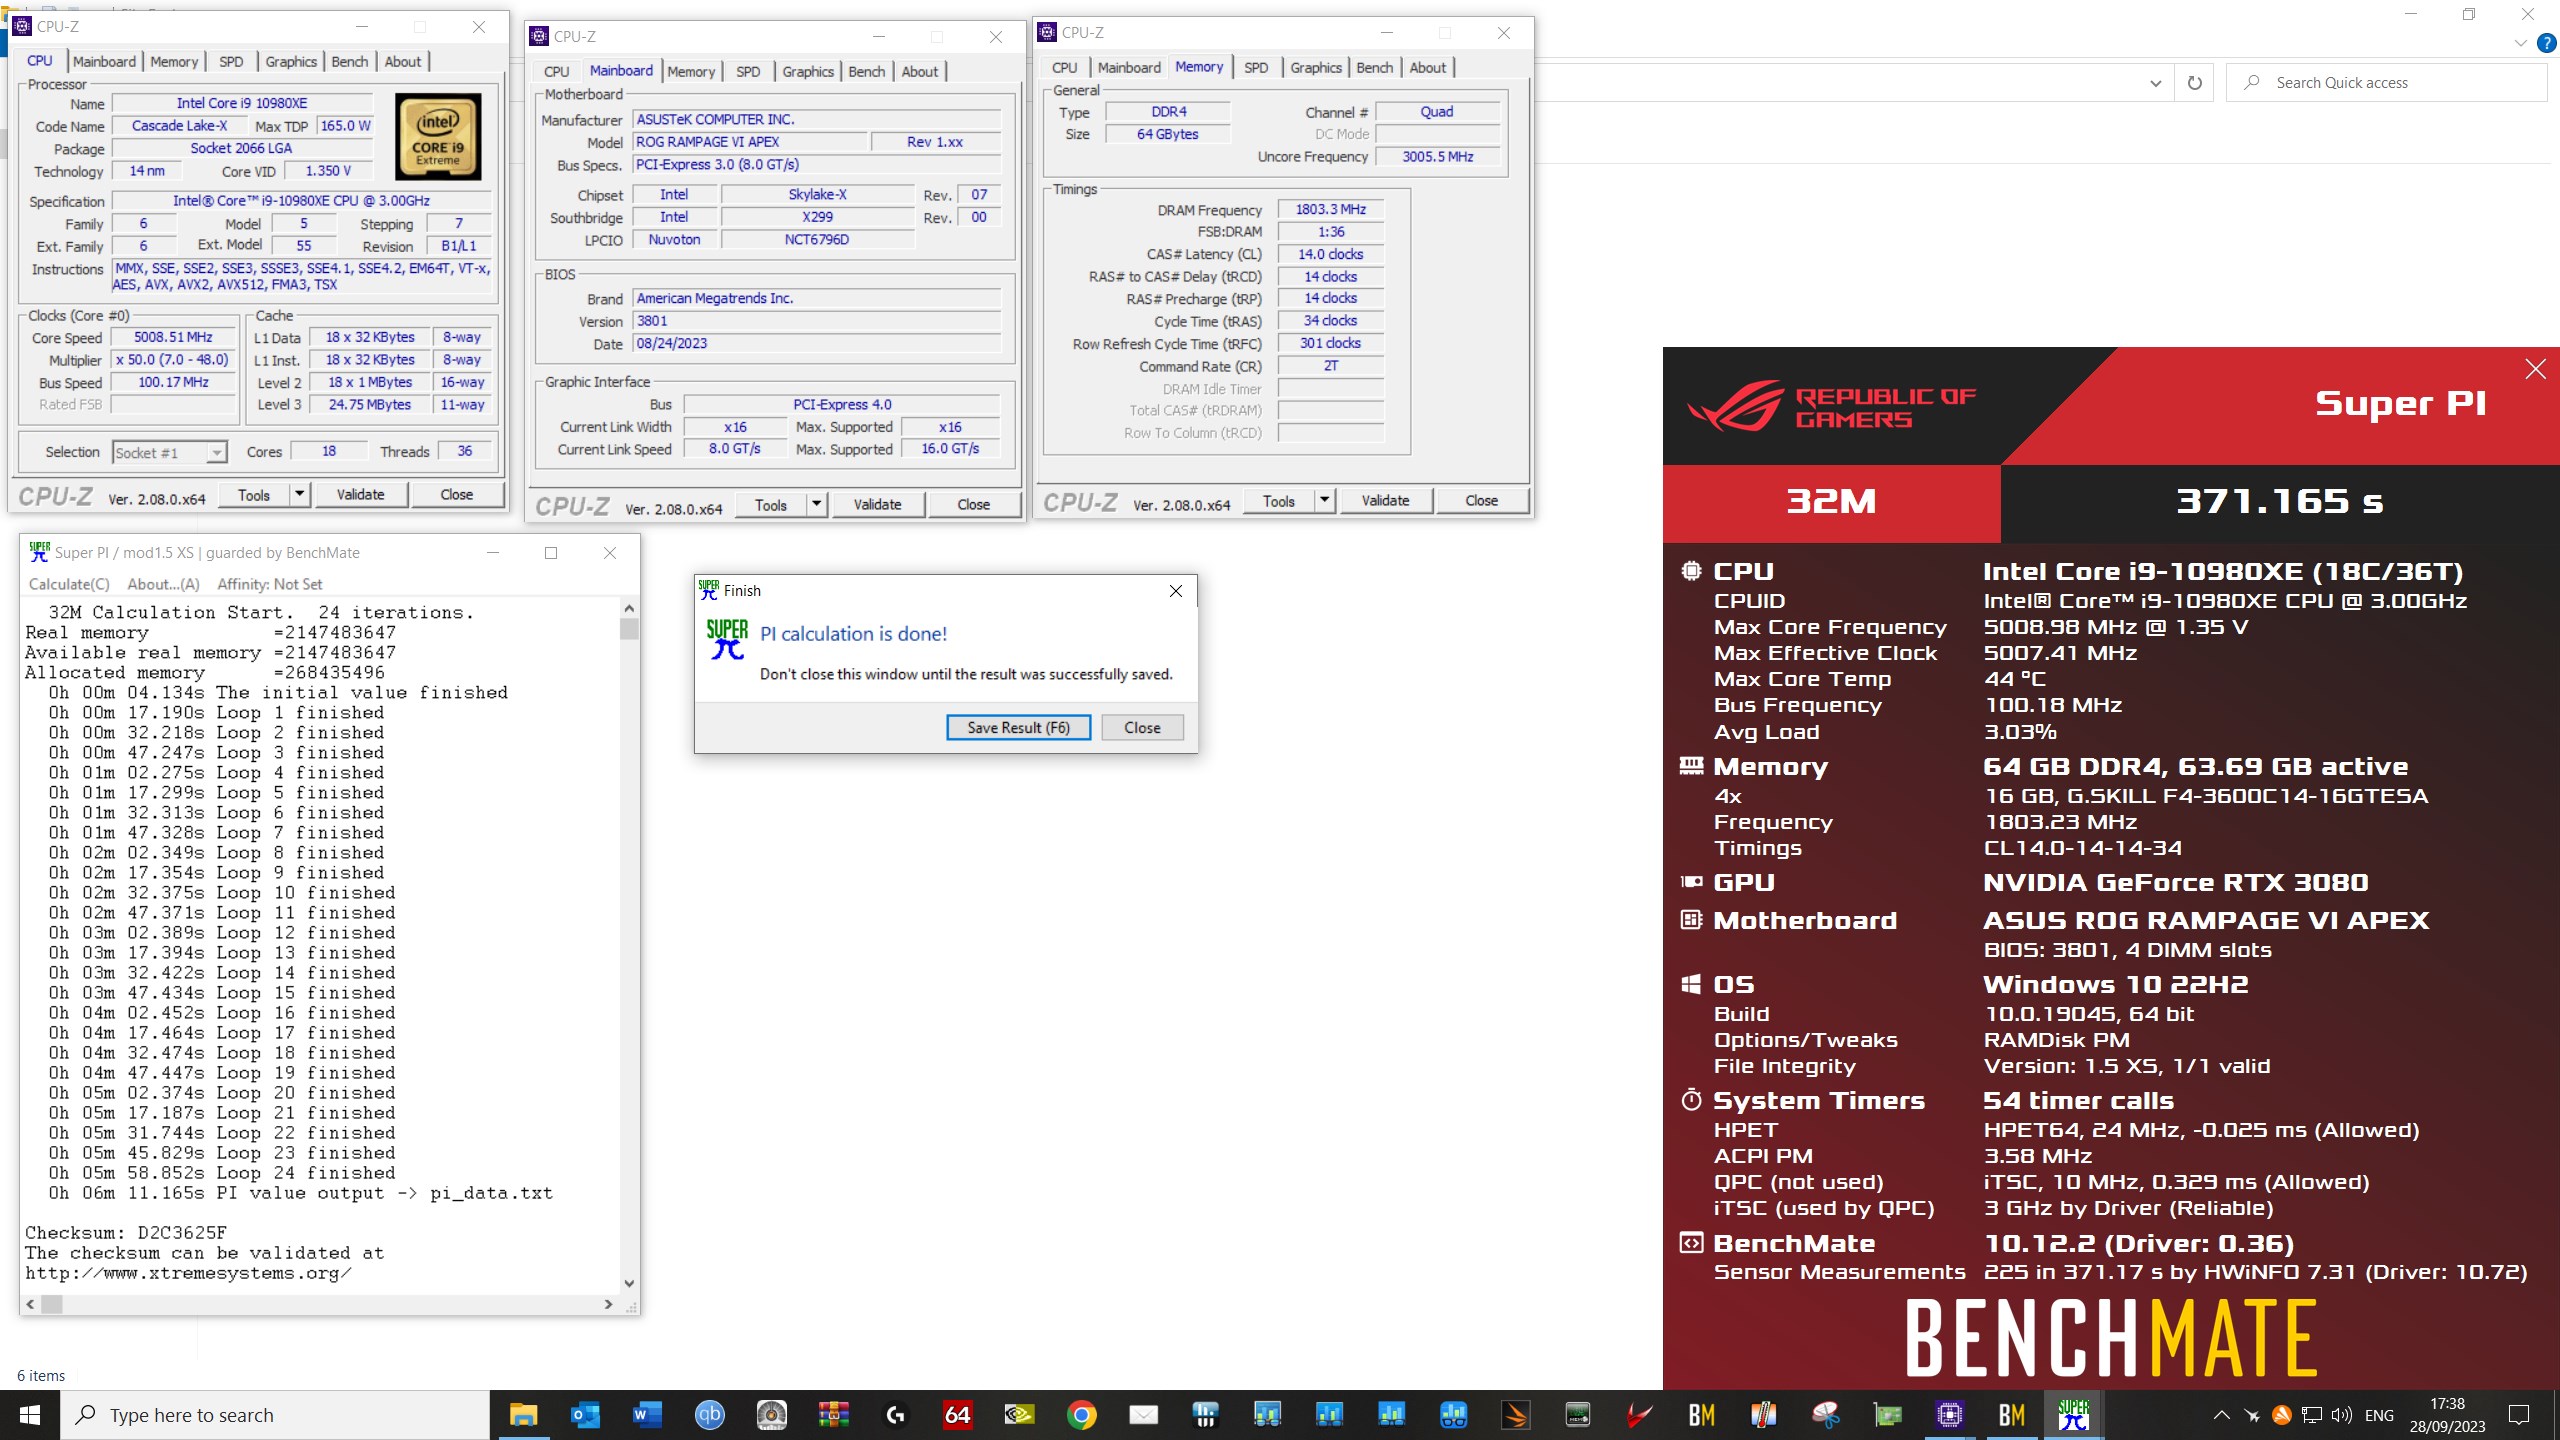Screen dimensions: 2560x1440
Task: Select Graphics tab in Mainboard CPU-Z window
Action: pyautogui.click(x=808, y=71)
